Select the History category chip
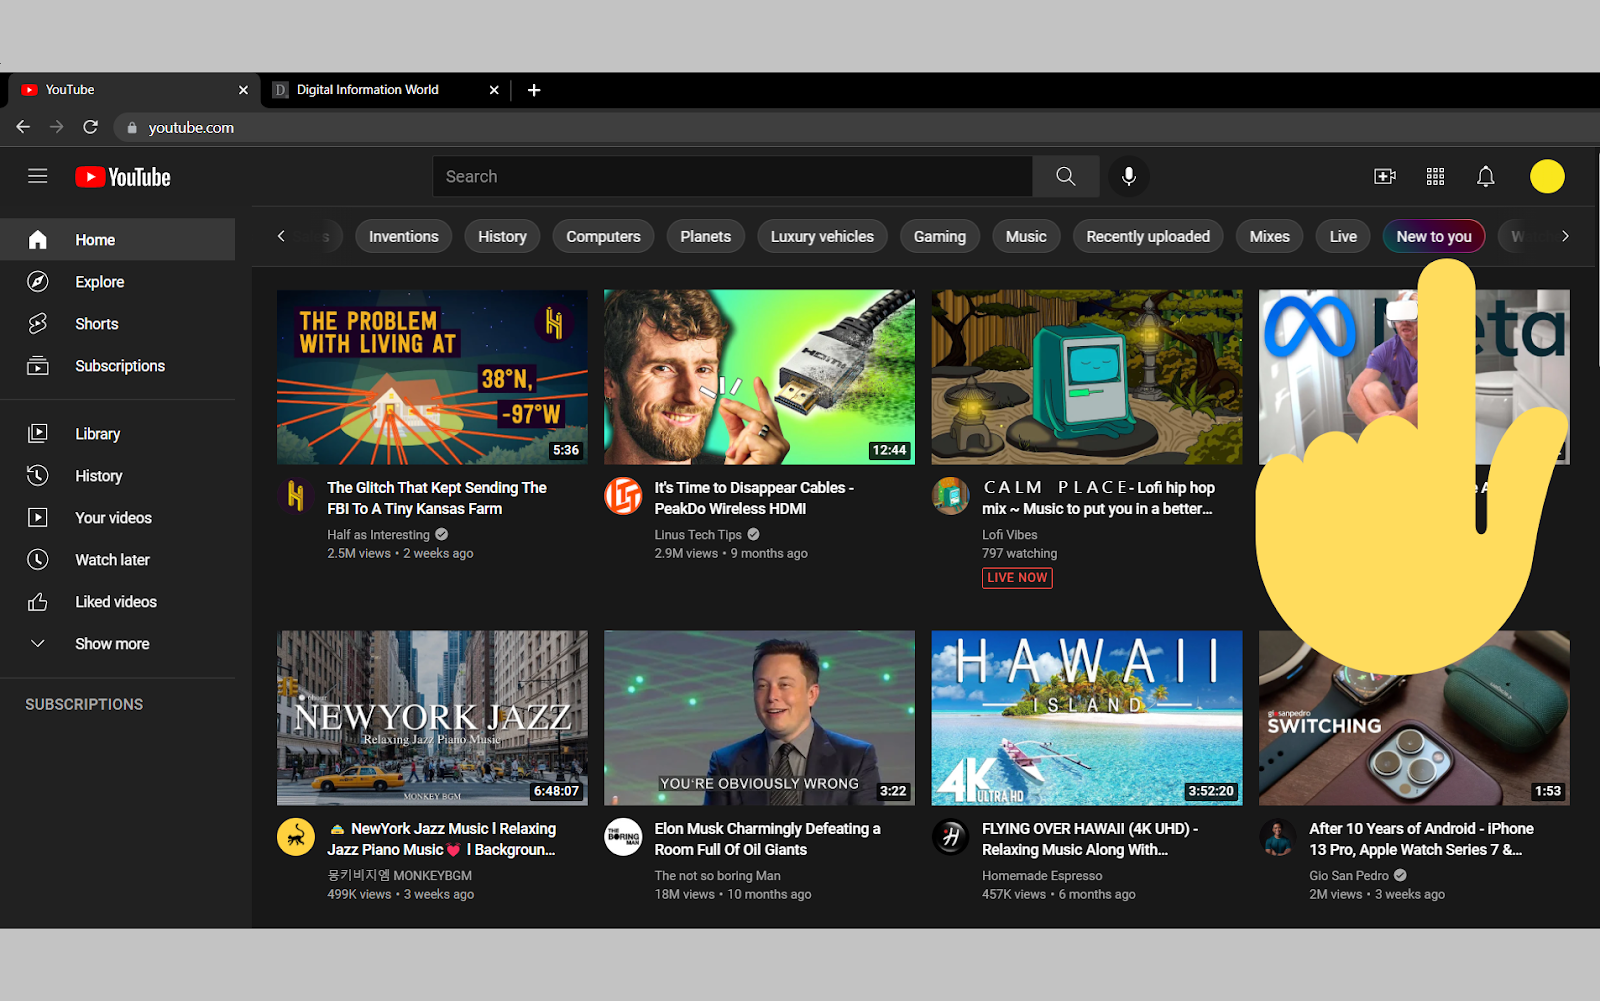The width and height of the screenshot is (1600, 1001). (x=502, y=237)
